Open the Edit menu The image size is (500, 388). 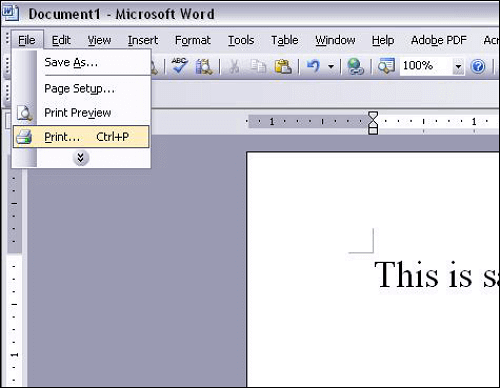pos(61,40)
